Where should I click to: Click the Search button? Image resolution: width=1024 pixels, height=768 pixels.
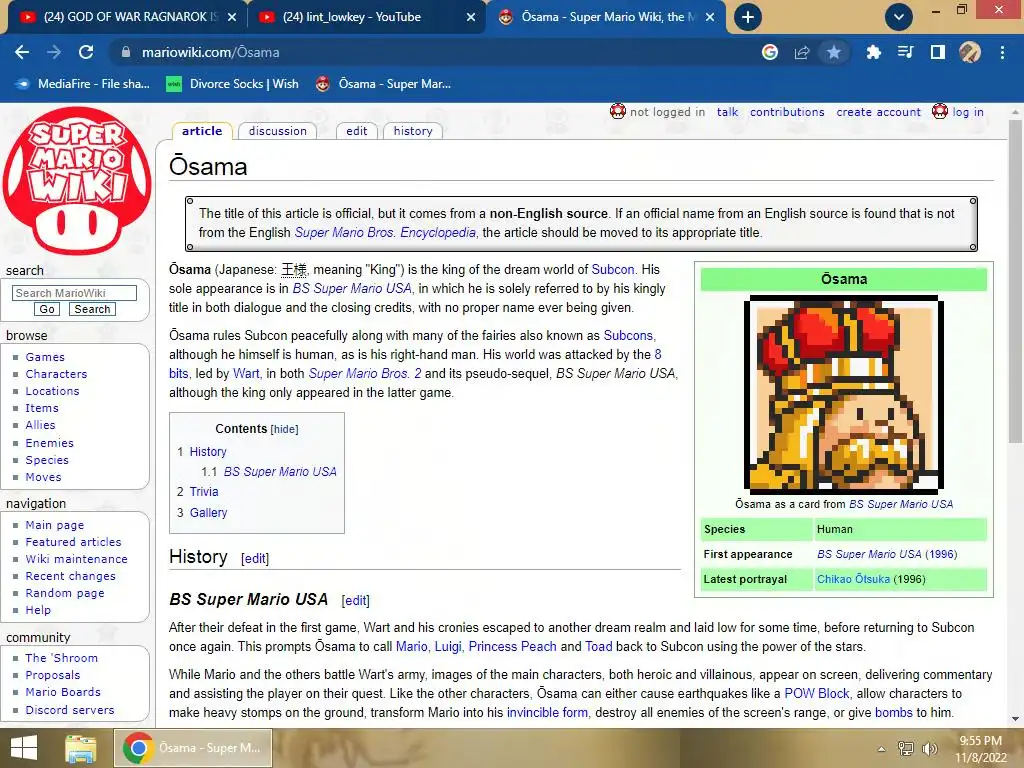click(x=92, y=309)
